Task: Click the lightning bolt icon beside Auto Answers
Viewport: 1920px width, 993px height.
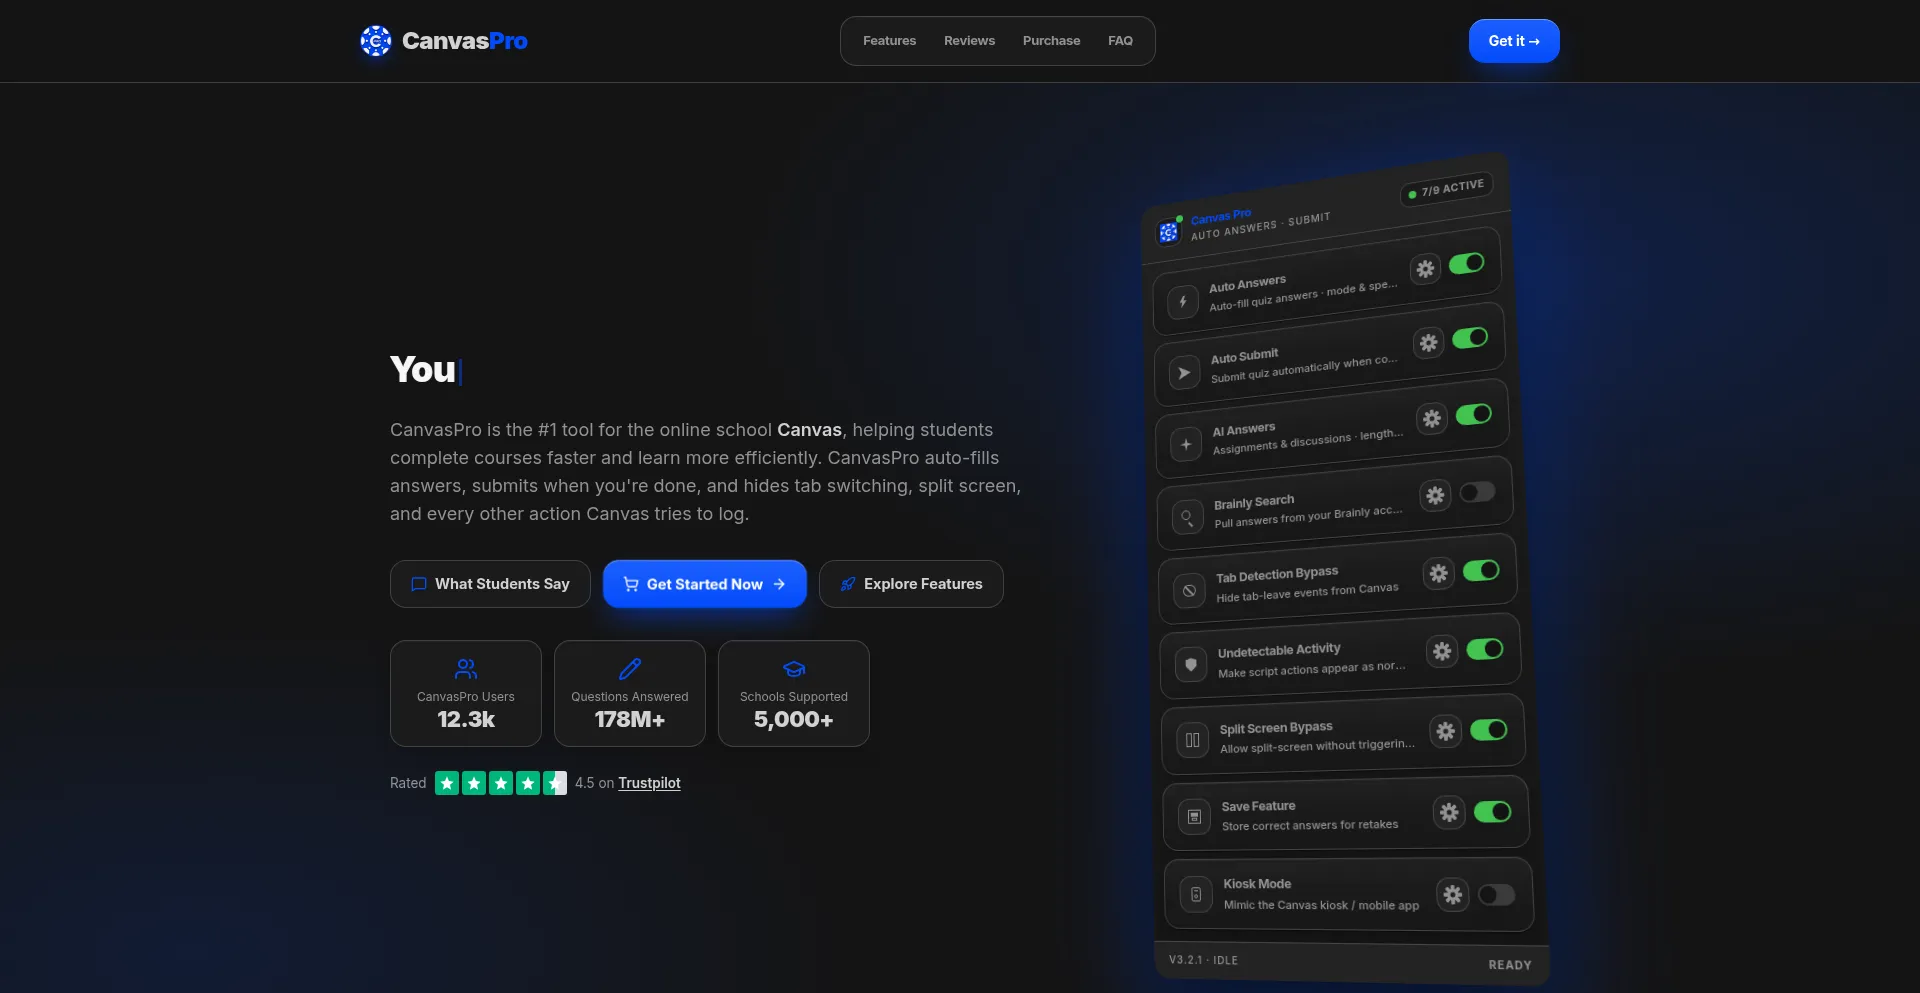Action: coord(1183,301)
